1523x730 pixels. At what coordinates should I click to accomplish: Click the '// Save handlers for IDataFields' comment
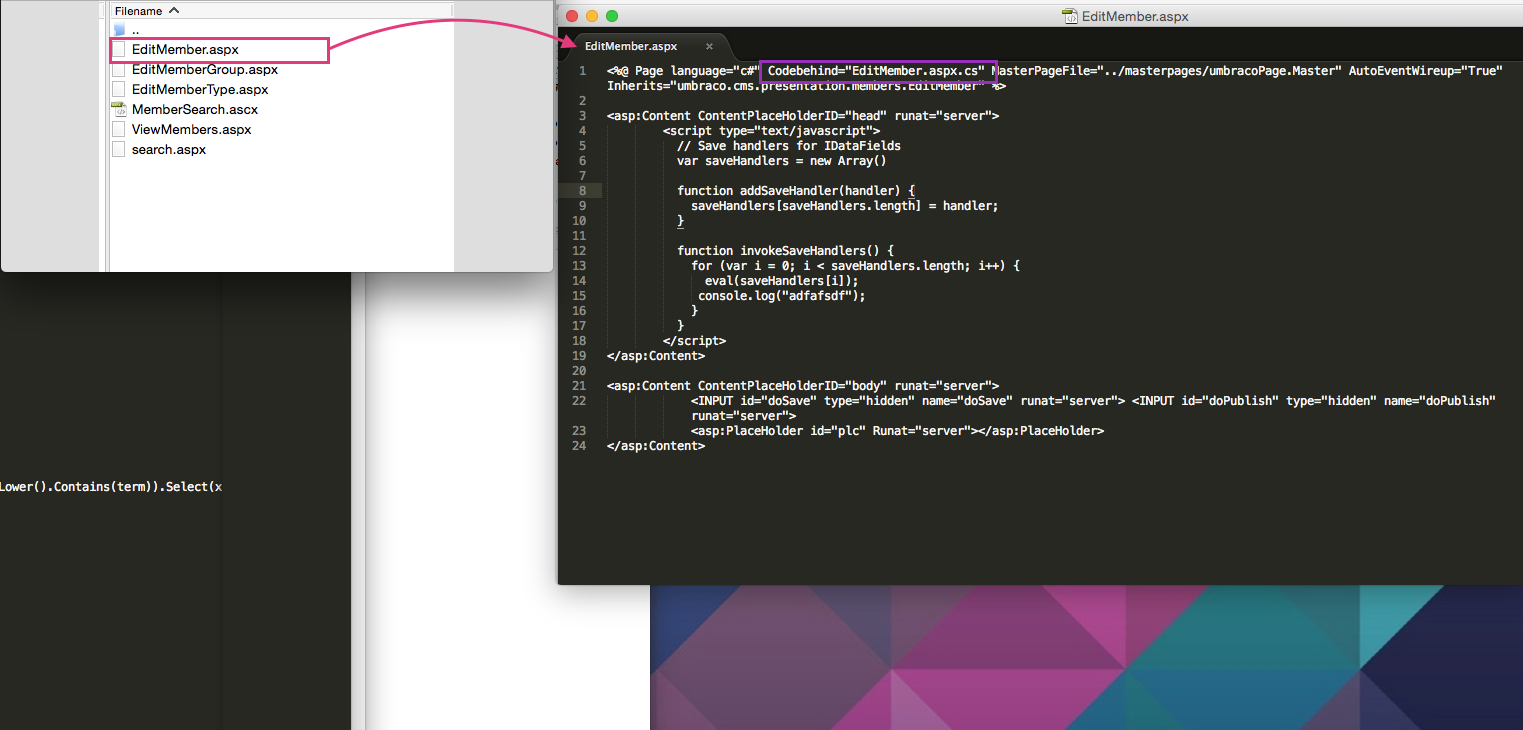point(789,146)
